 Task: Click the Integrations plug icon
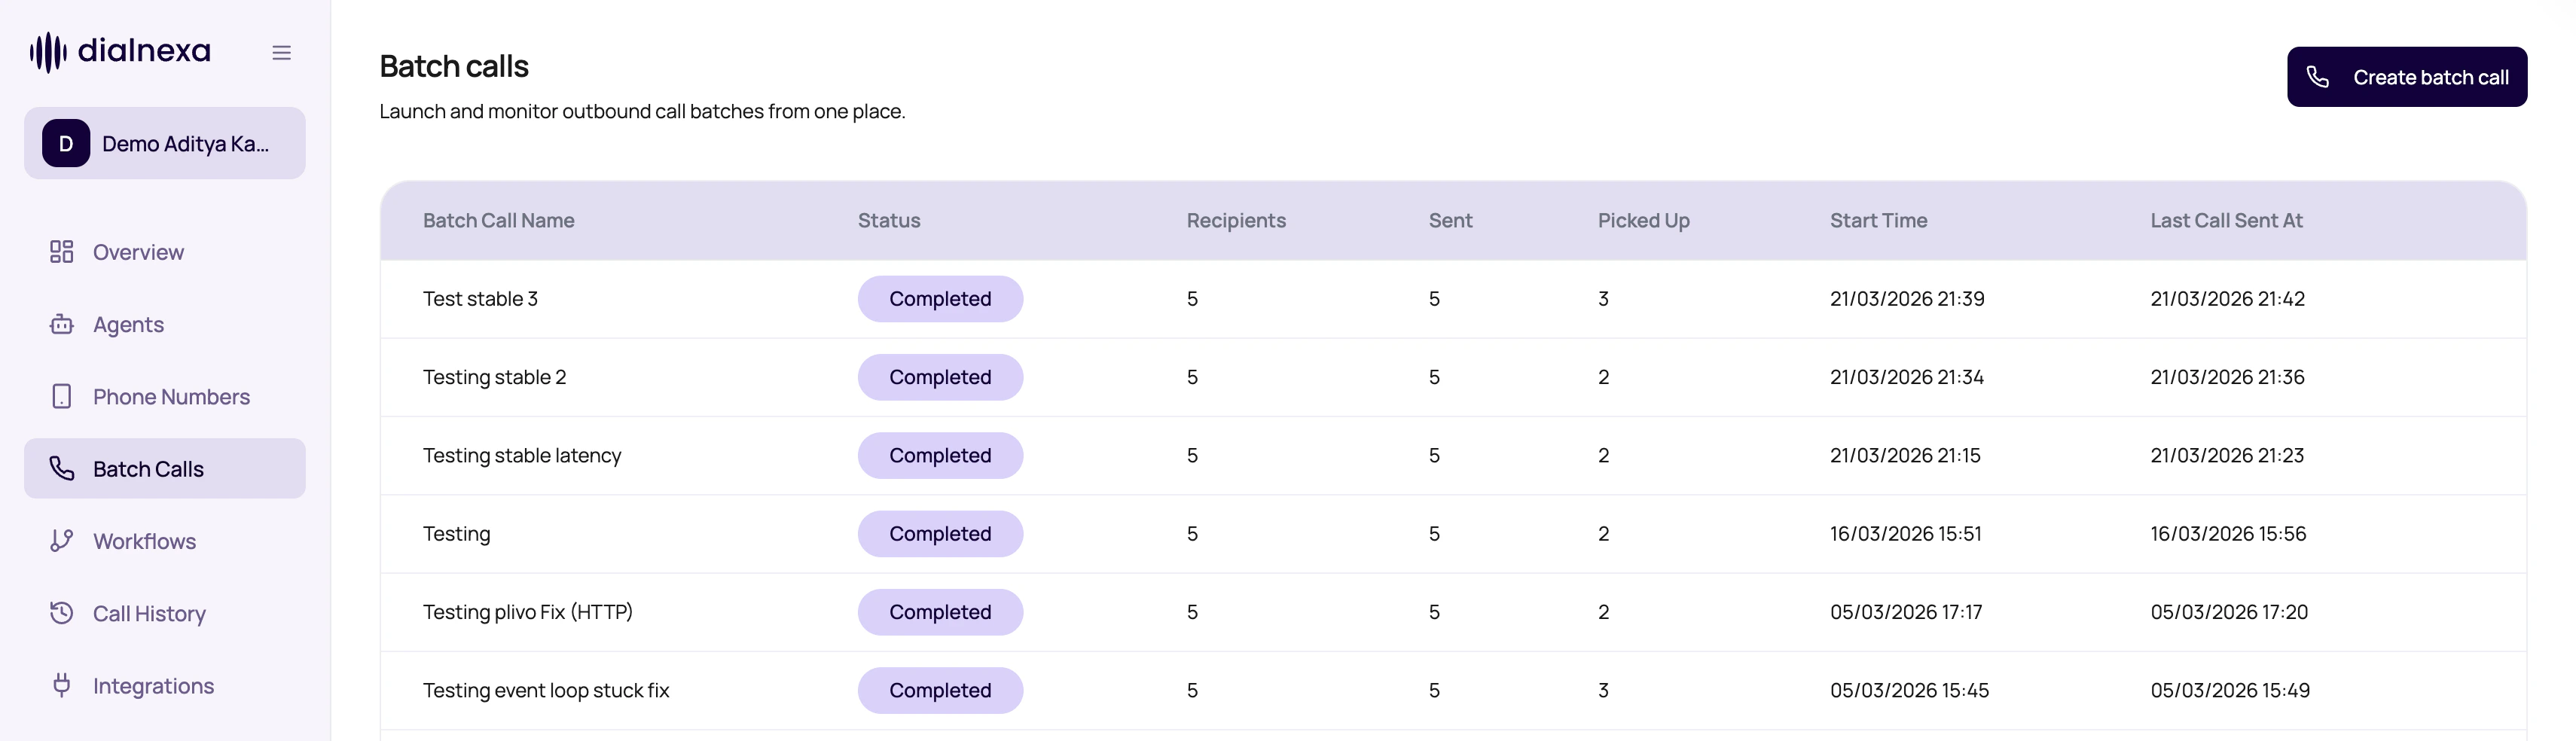(x=62, y=685)
